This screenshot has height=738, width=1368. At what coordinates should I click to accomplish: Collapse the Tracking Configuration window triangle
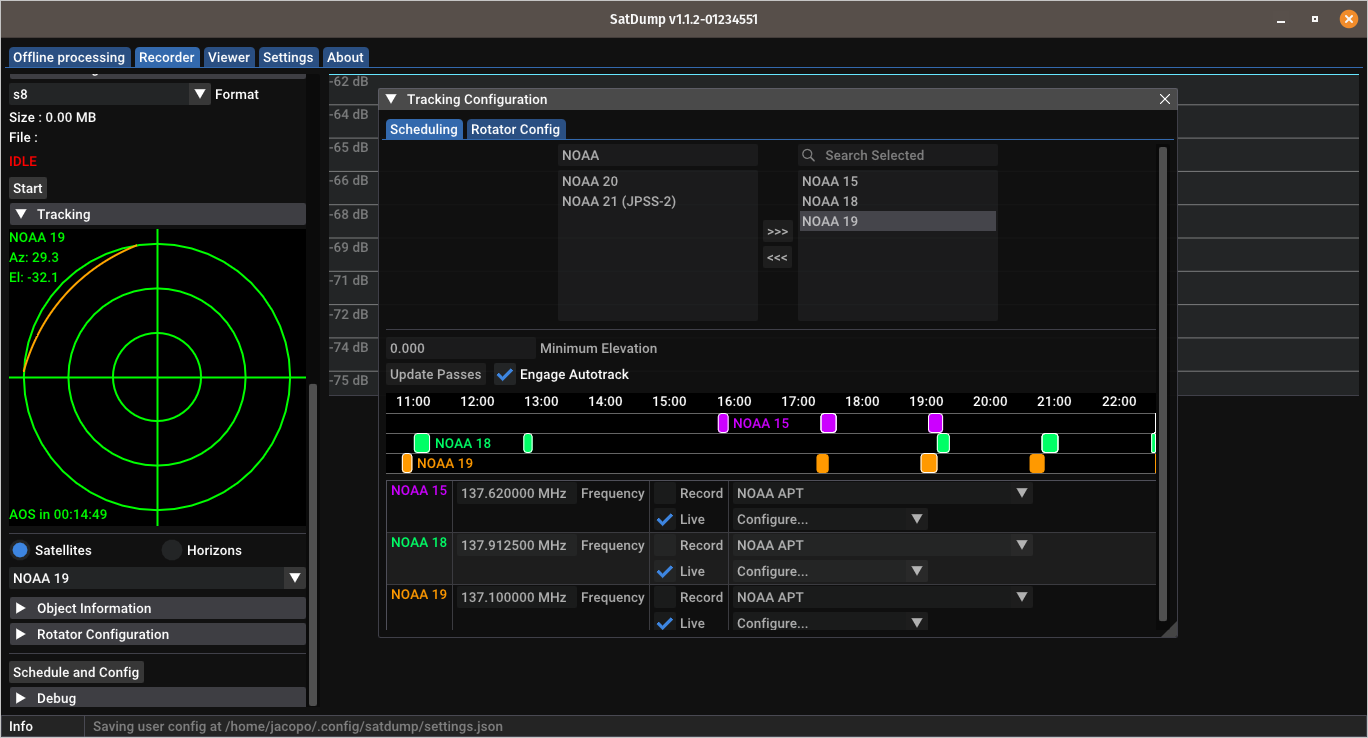(x=391, y=99)
